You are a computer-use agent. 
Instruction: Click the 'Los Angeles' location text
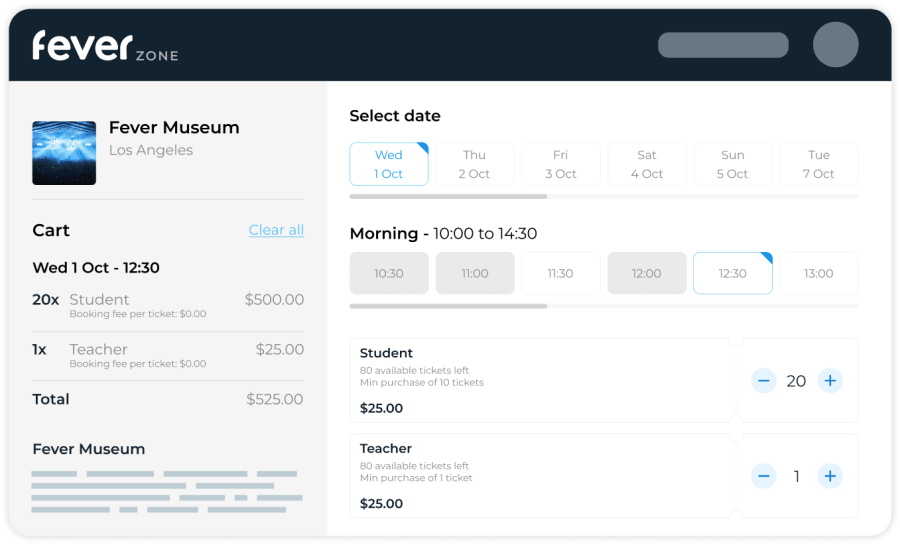pyautogui.click(x=151, y=150)
